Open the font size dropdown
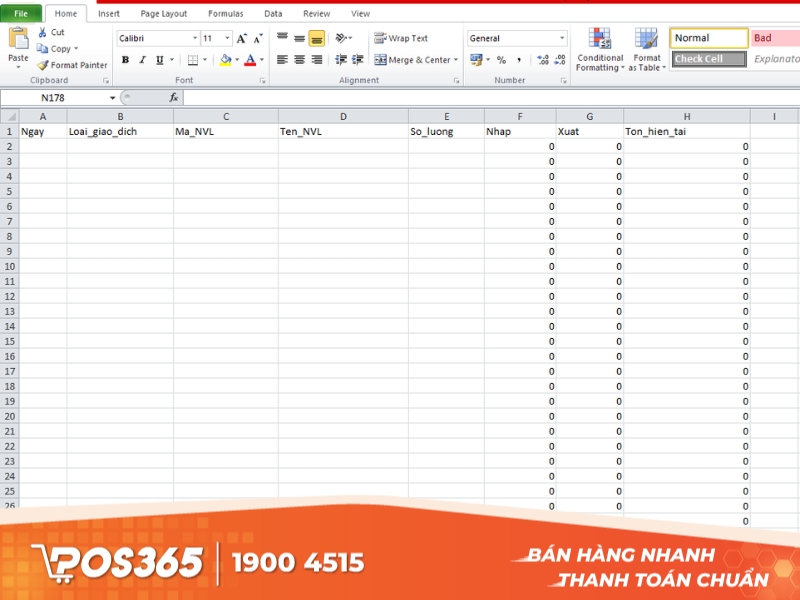Viewport: 800px width, 600px height. click(x=226, y=37)
